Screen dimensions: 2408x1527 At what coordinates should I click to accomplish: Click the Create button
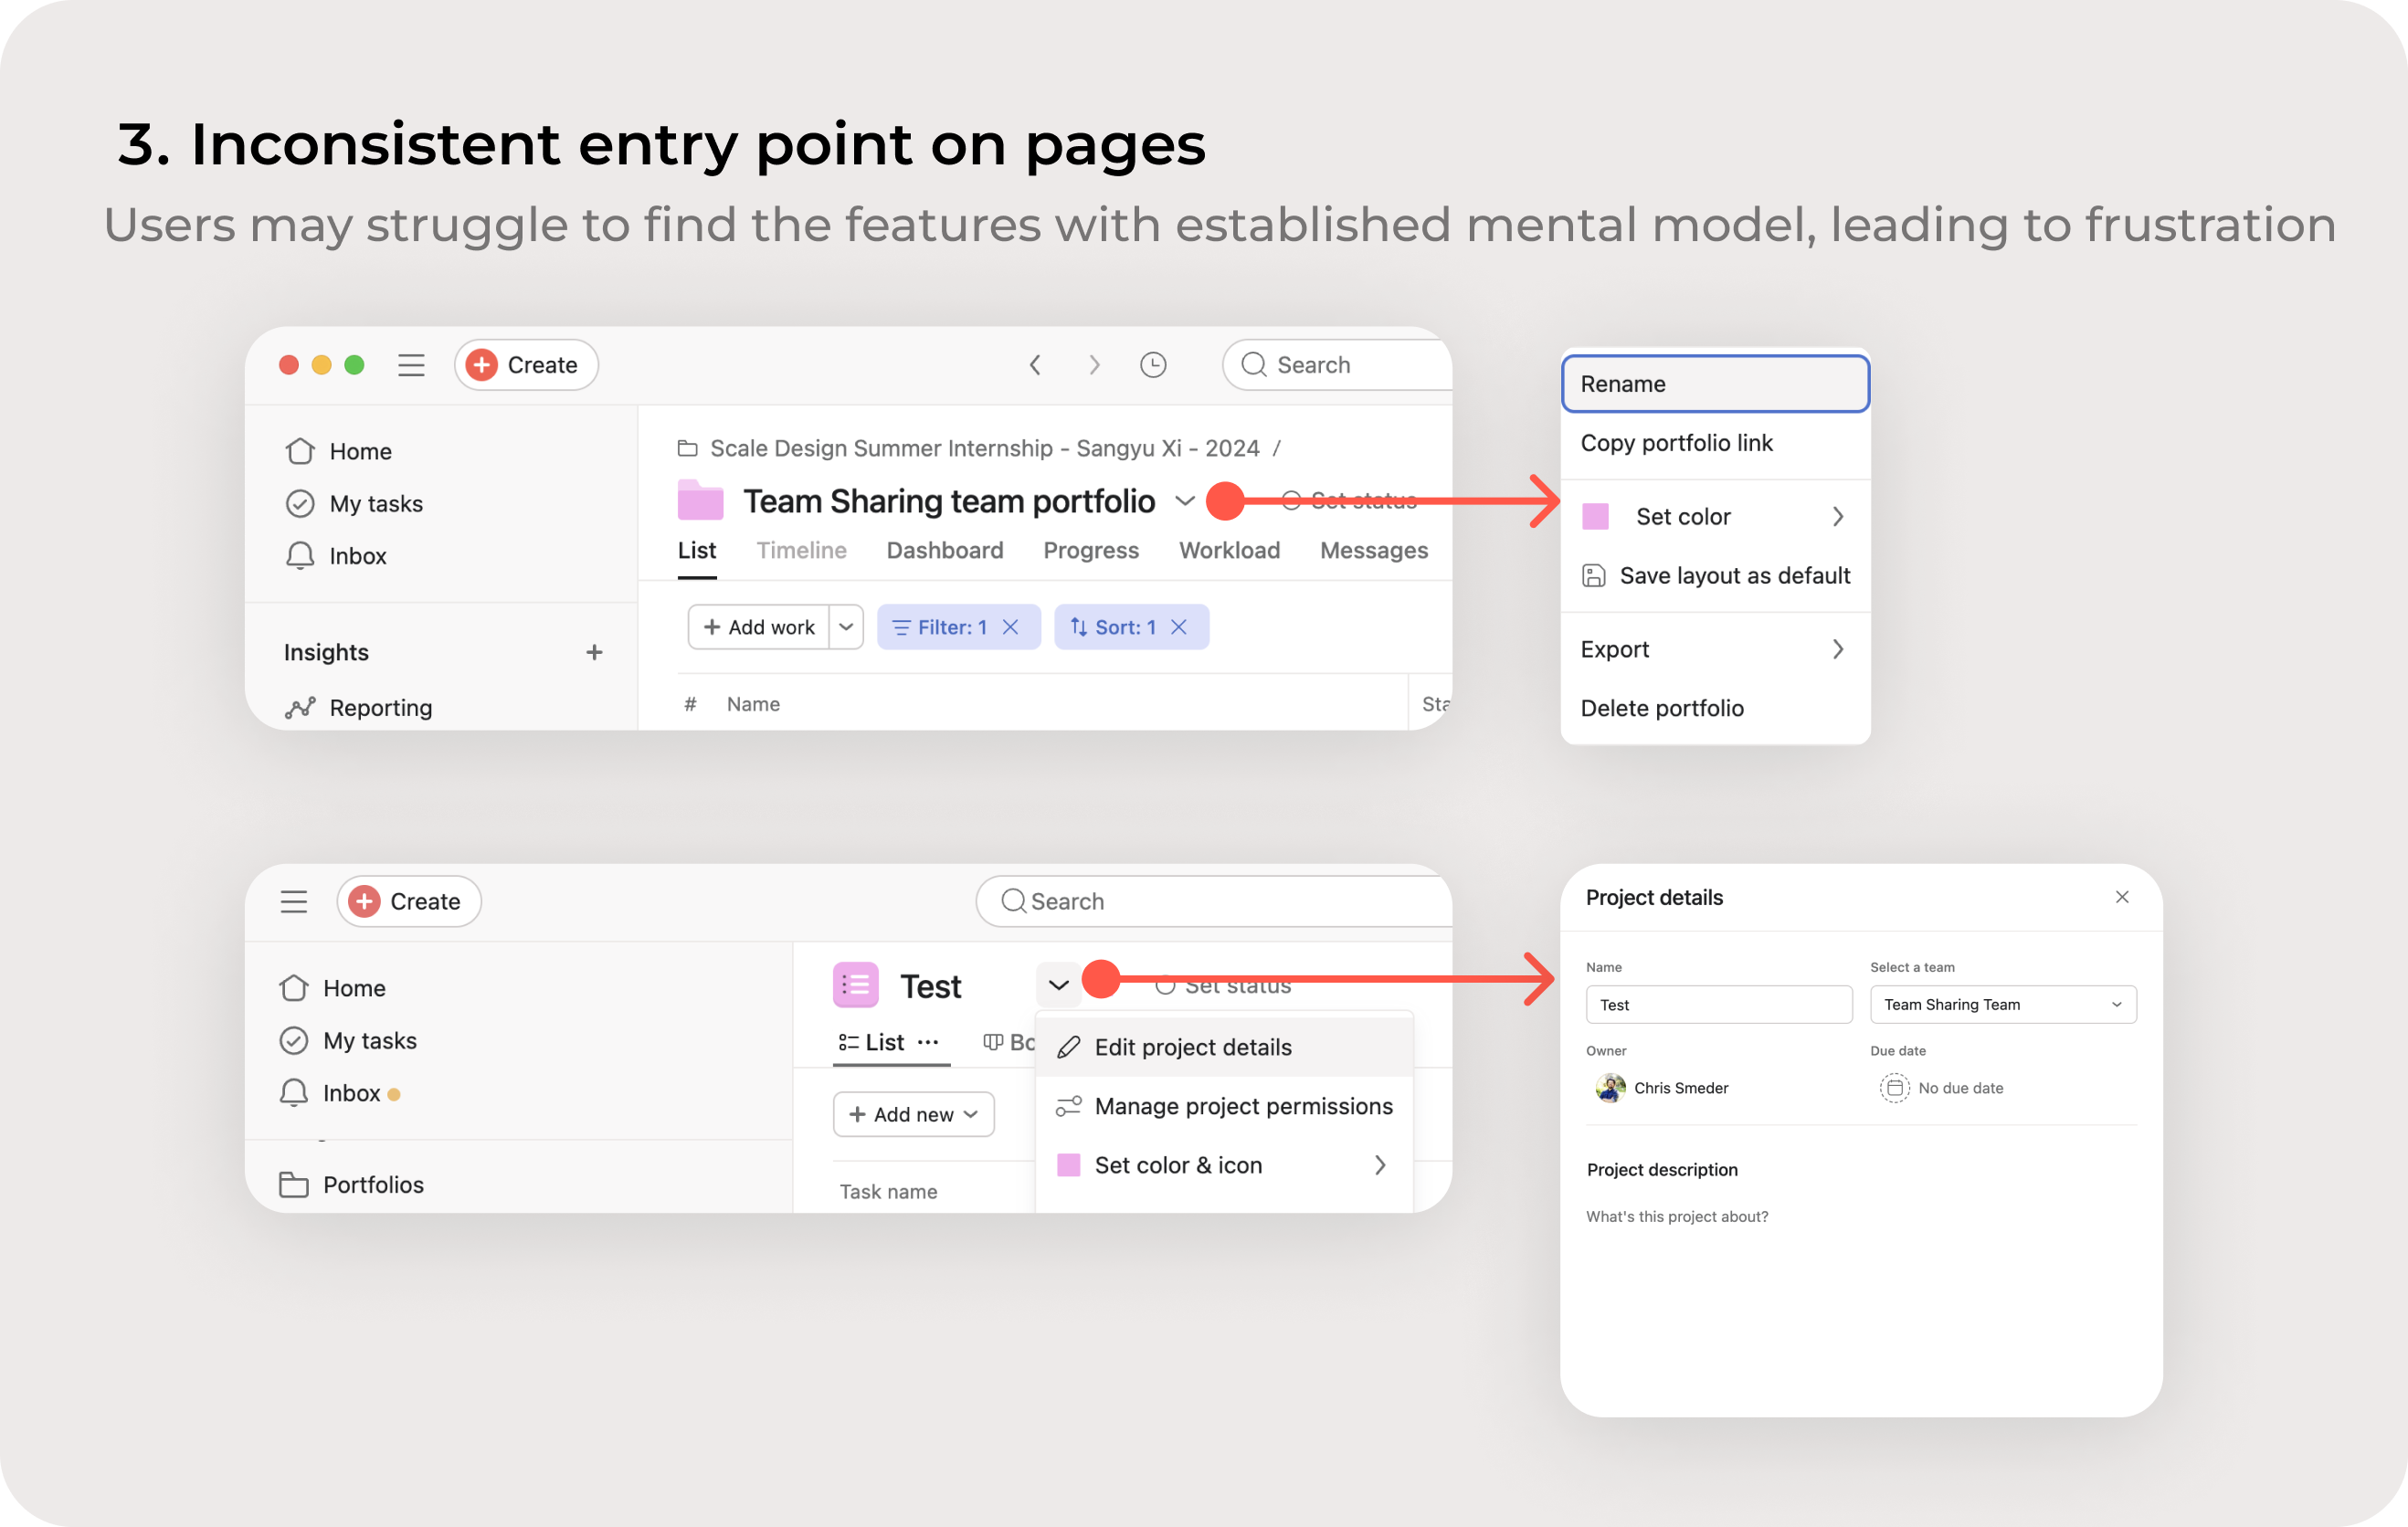pos(525,365)
